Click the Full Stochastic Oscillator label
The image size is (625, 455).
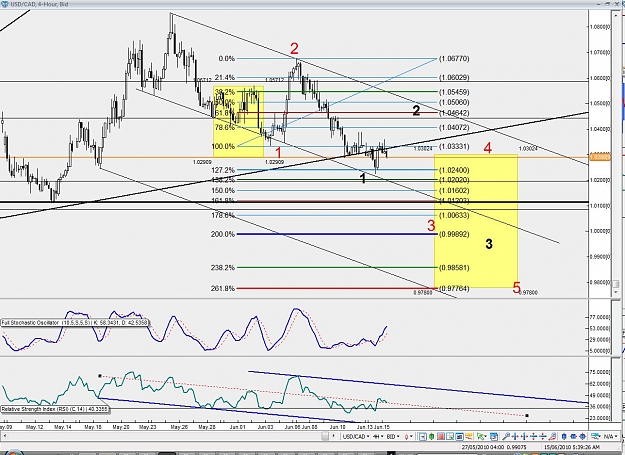(x=74, y=322)
